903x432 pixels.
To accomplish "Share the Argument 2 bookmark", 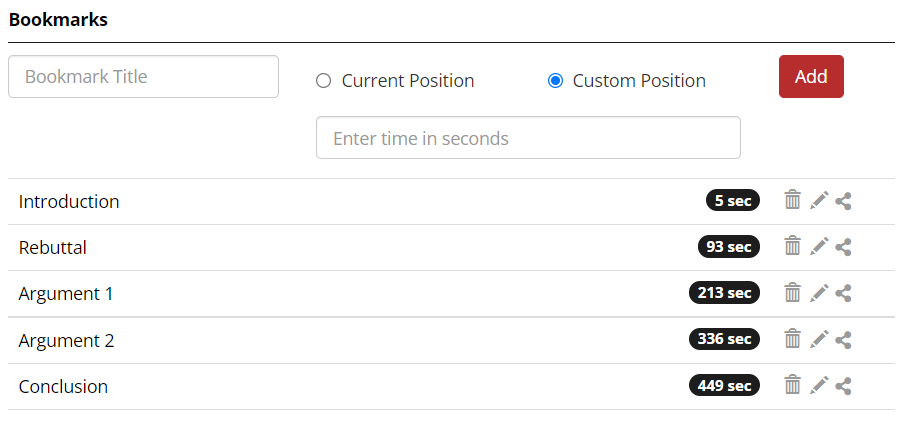I will (844, 339).
